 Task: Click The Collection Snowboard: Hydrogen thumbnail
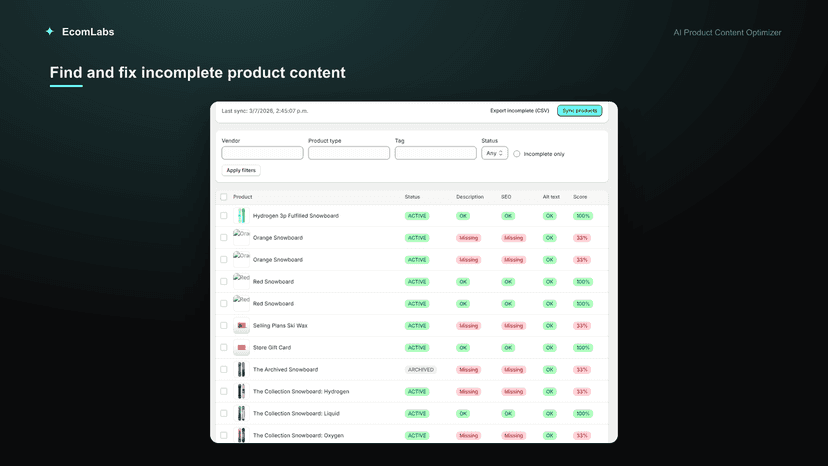coord(241,392)
